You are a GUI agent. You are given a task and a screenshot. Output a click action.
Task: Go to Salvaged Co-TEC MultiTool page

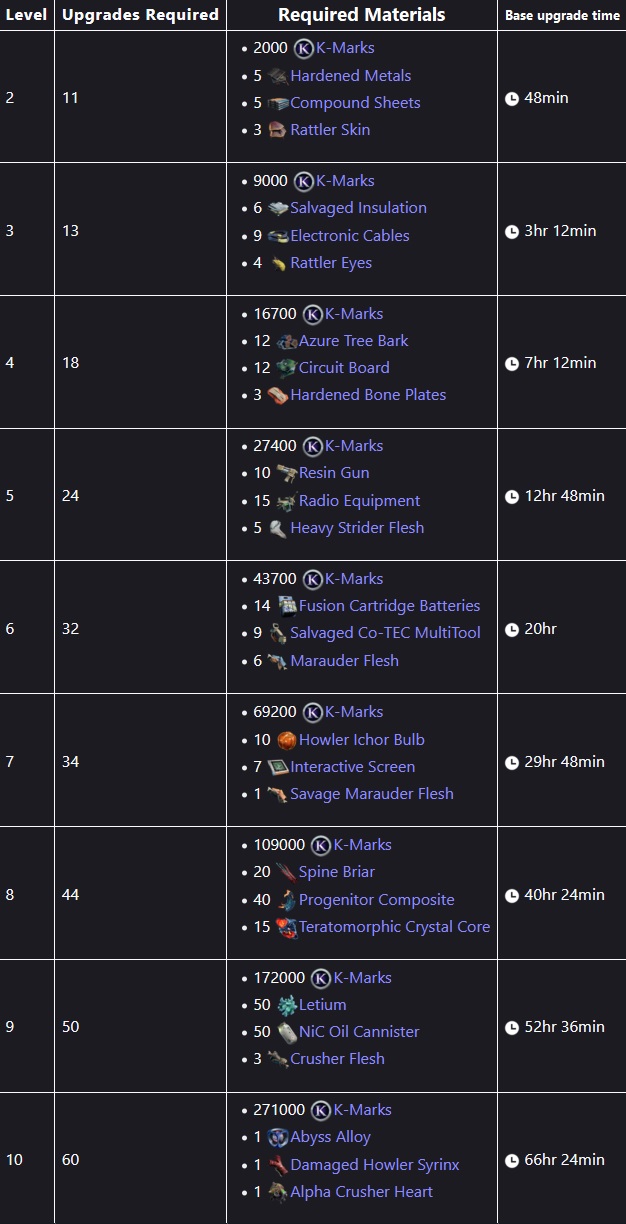tap(385, 633)
